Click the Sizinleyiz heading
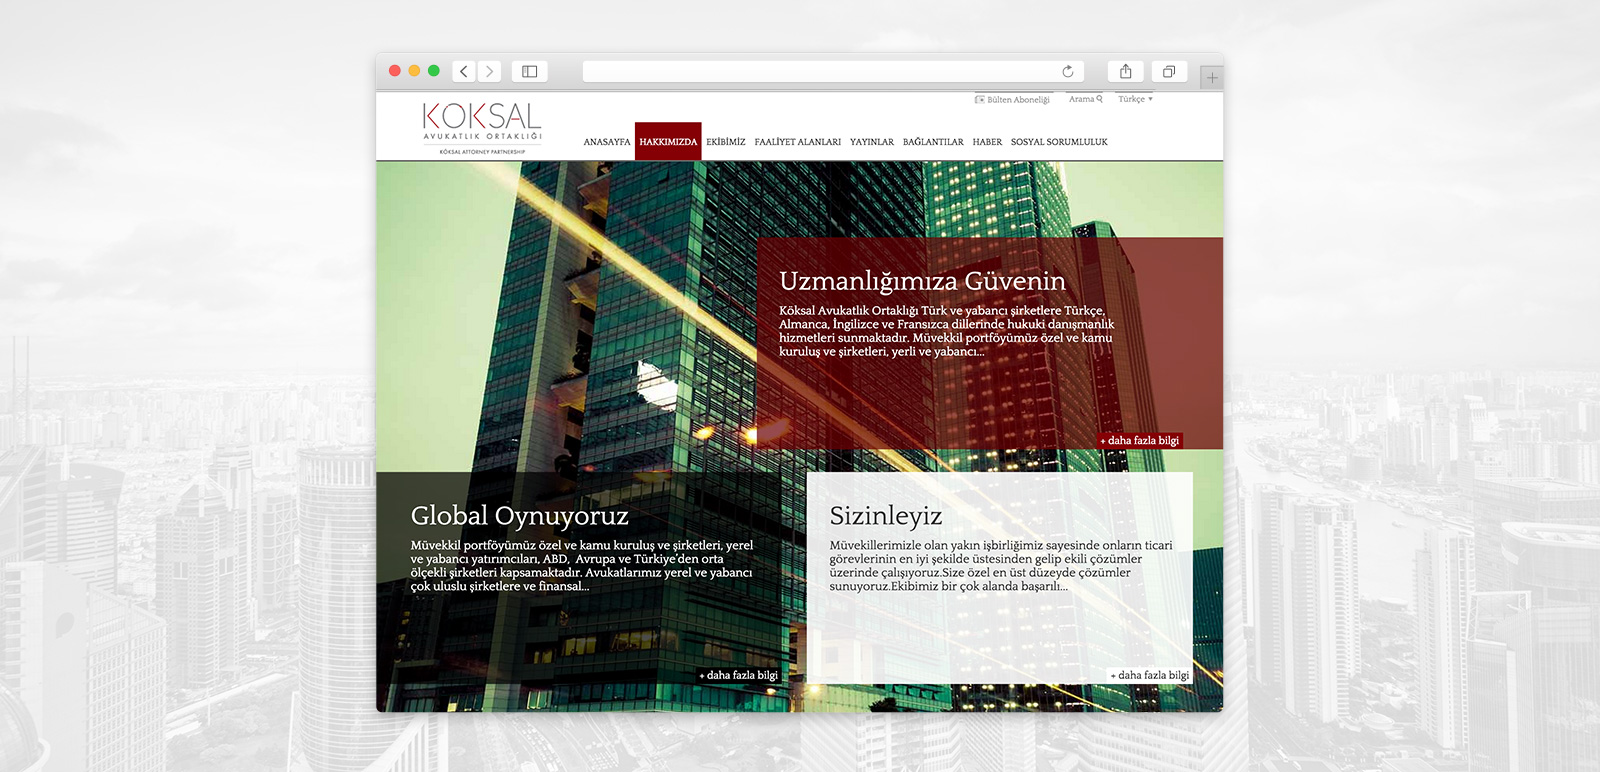Screen dimensions: 1600x772 click(x=886, y=516)
